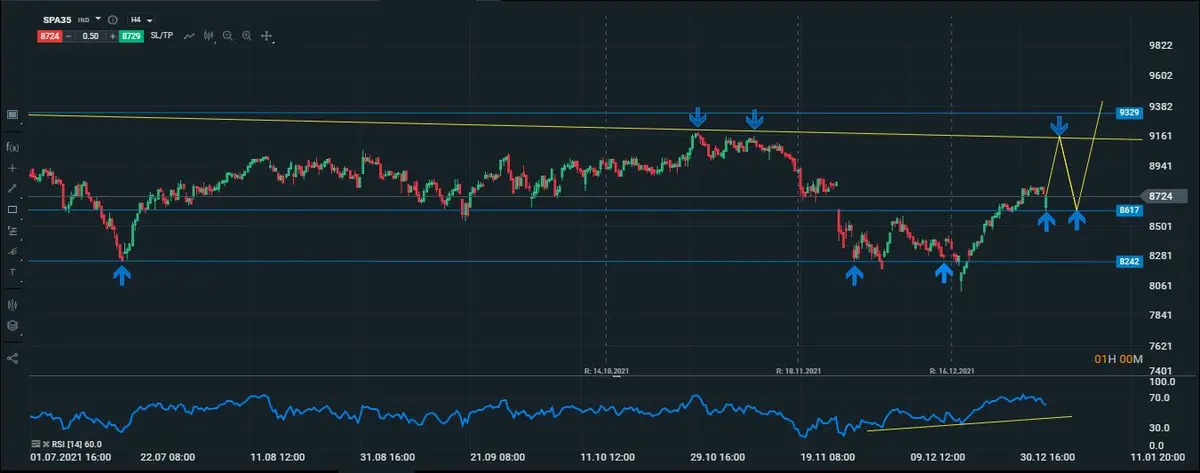Click the 0.50 volume input field

89,35
